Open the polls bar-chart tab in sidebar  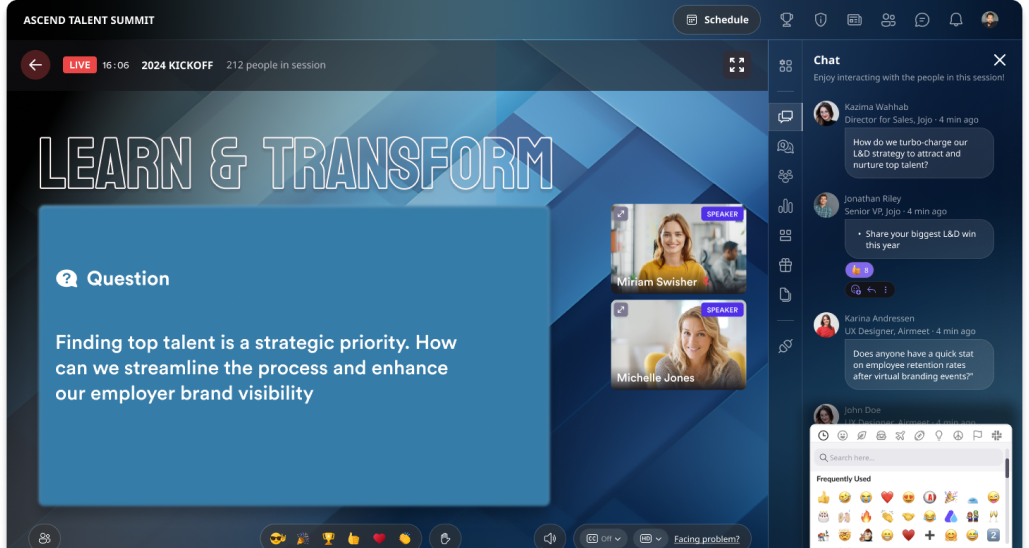pos(786,206)
